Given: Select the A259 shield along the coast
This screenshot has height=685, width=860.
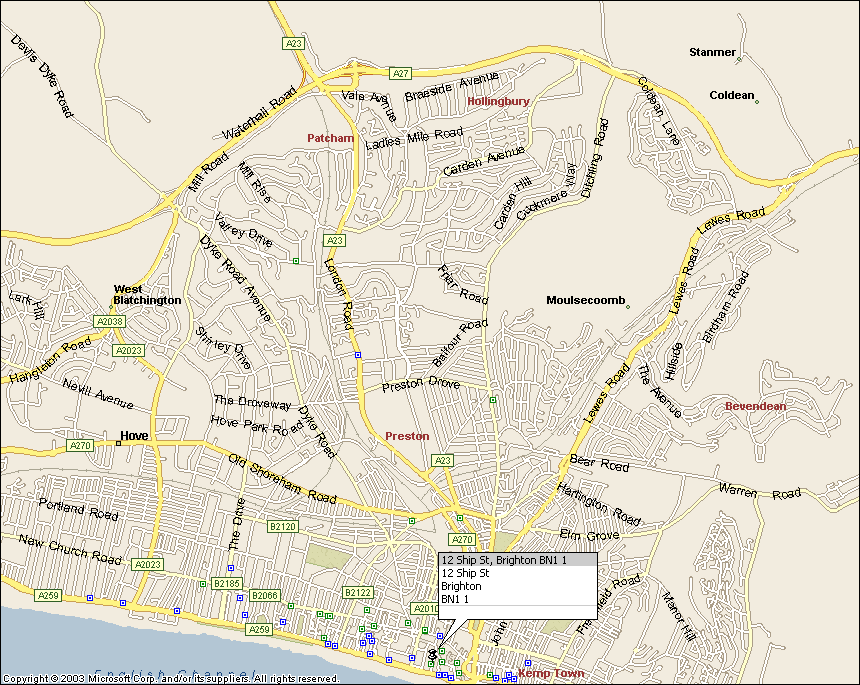Looking at the screenshot, I should [49, 595].
